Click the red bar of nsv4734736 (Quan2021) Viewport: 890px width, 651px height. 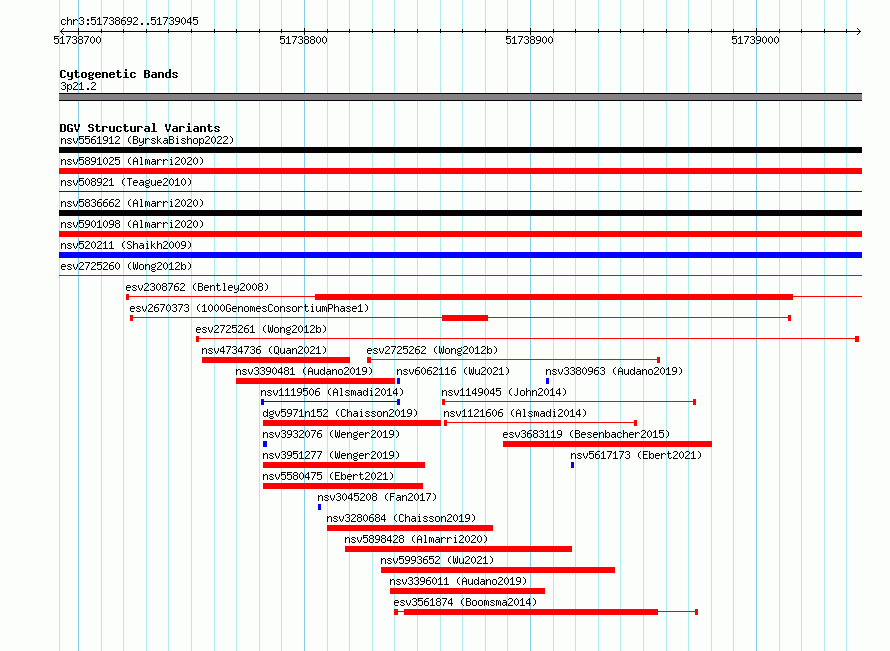pos(276,360)
